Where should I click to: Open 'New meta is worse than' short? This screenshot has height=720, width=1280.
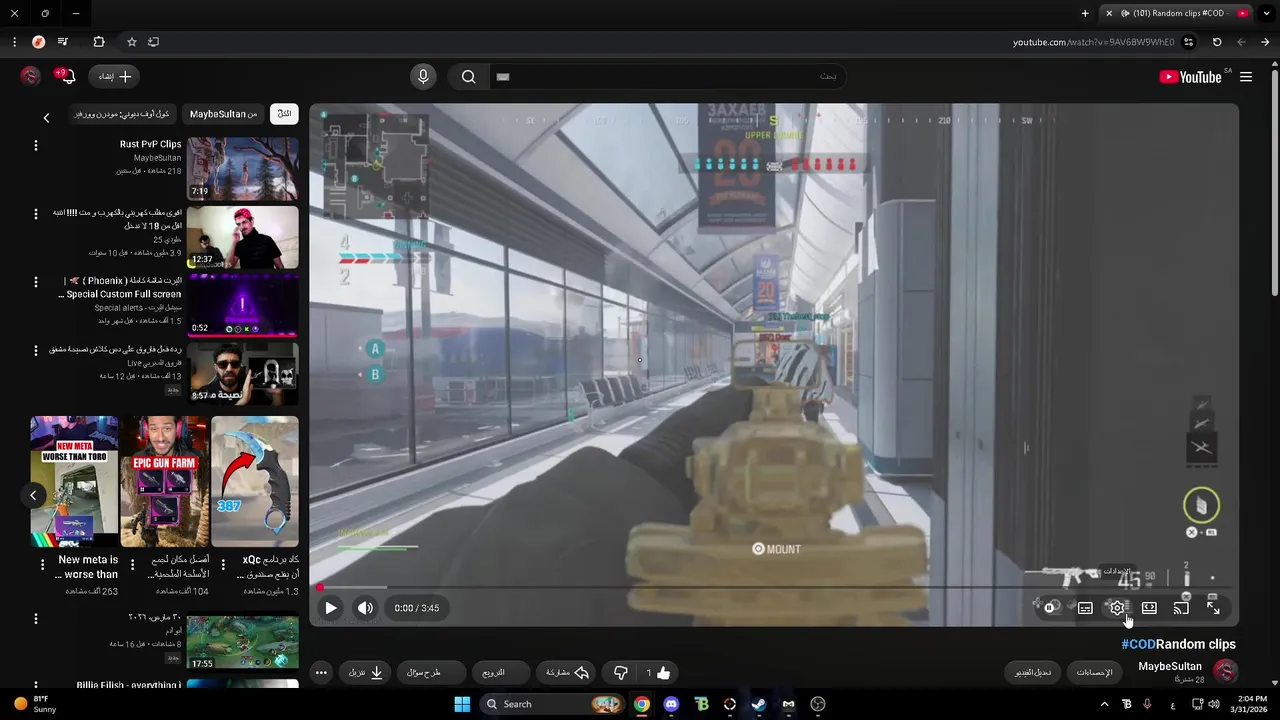[74, 482]
